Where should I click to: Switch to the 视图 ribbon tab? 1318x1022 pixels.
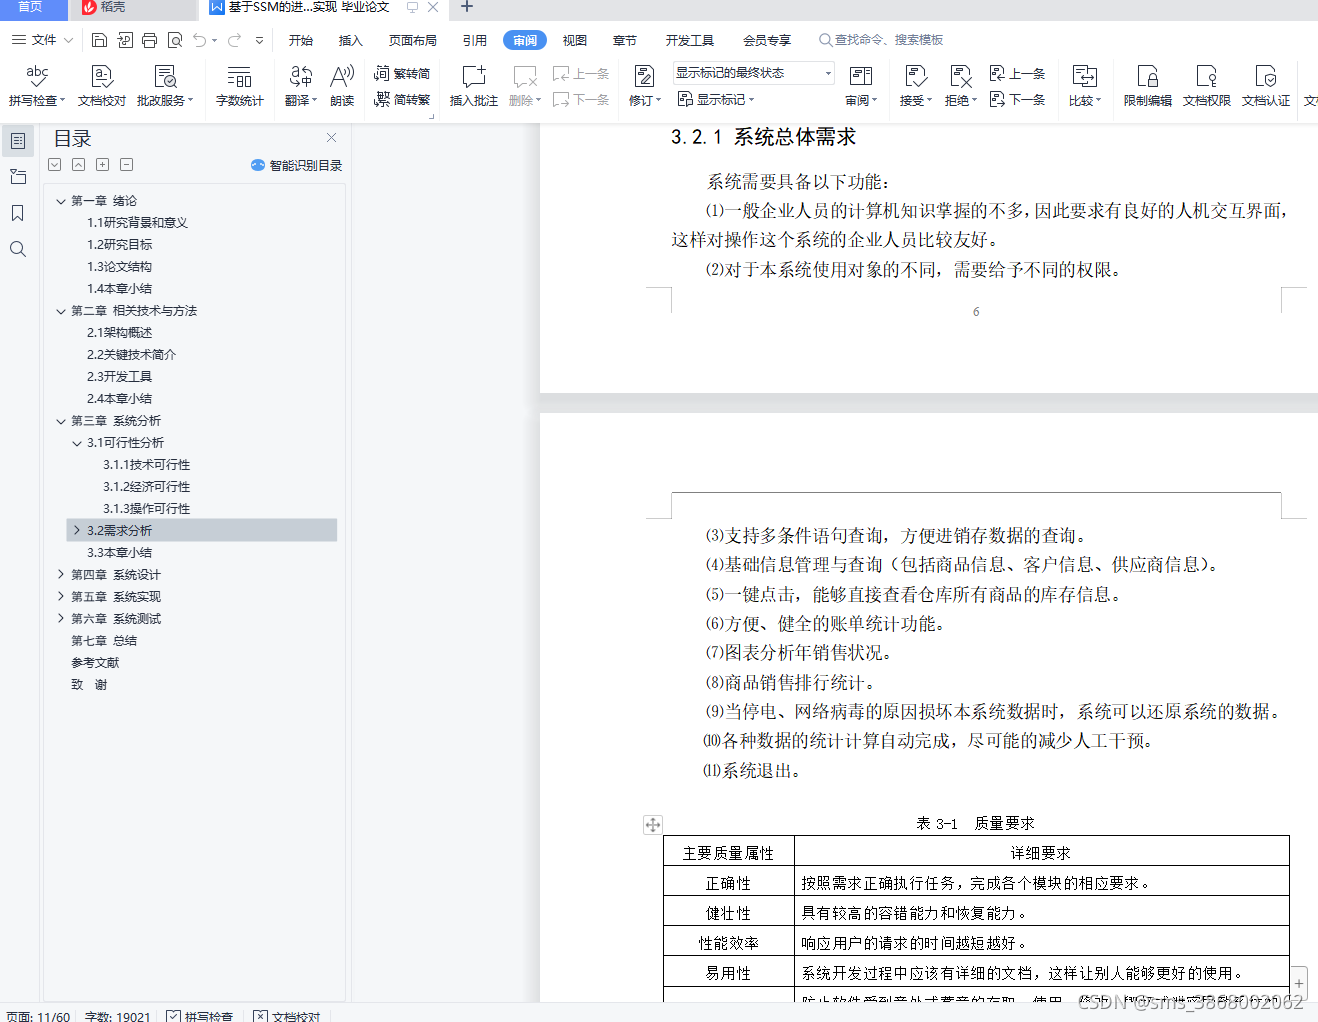pos(574,40)
